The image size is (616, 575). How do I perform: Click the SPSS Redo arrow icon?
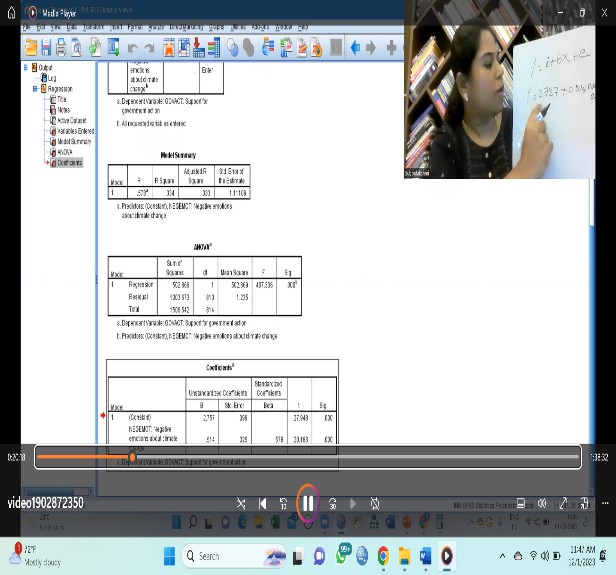pyautogui.click(x=149, y=48)
